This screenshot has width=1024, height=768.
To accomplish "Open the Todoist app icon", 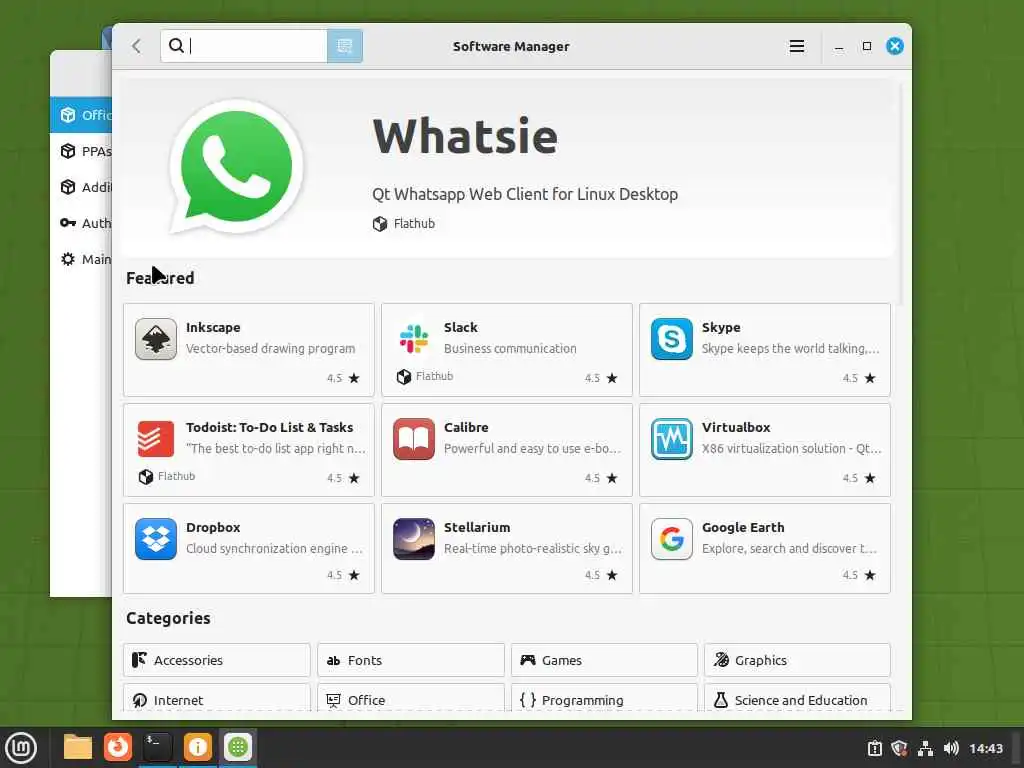I will (156, 439).
